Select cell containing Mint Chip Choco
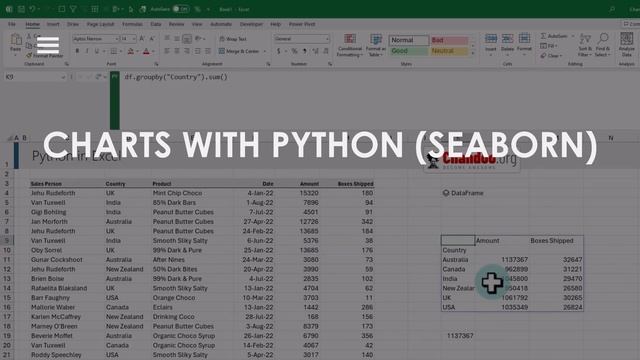The height and width of the screenshot is (360, 640). click(178, 193)
